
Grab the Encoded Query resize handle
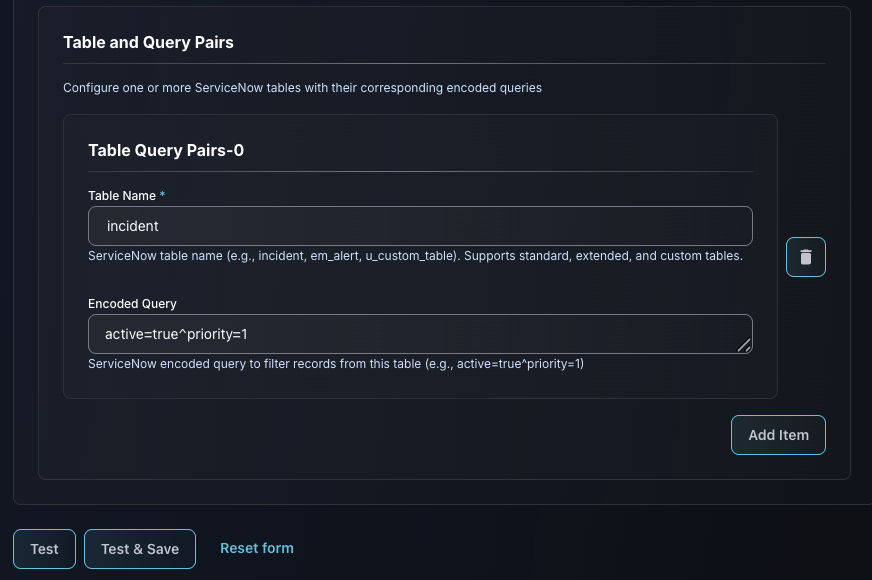point(743,345)
